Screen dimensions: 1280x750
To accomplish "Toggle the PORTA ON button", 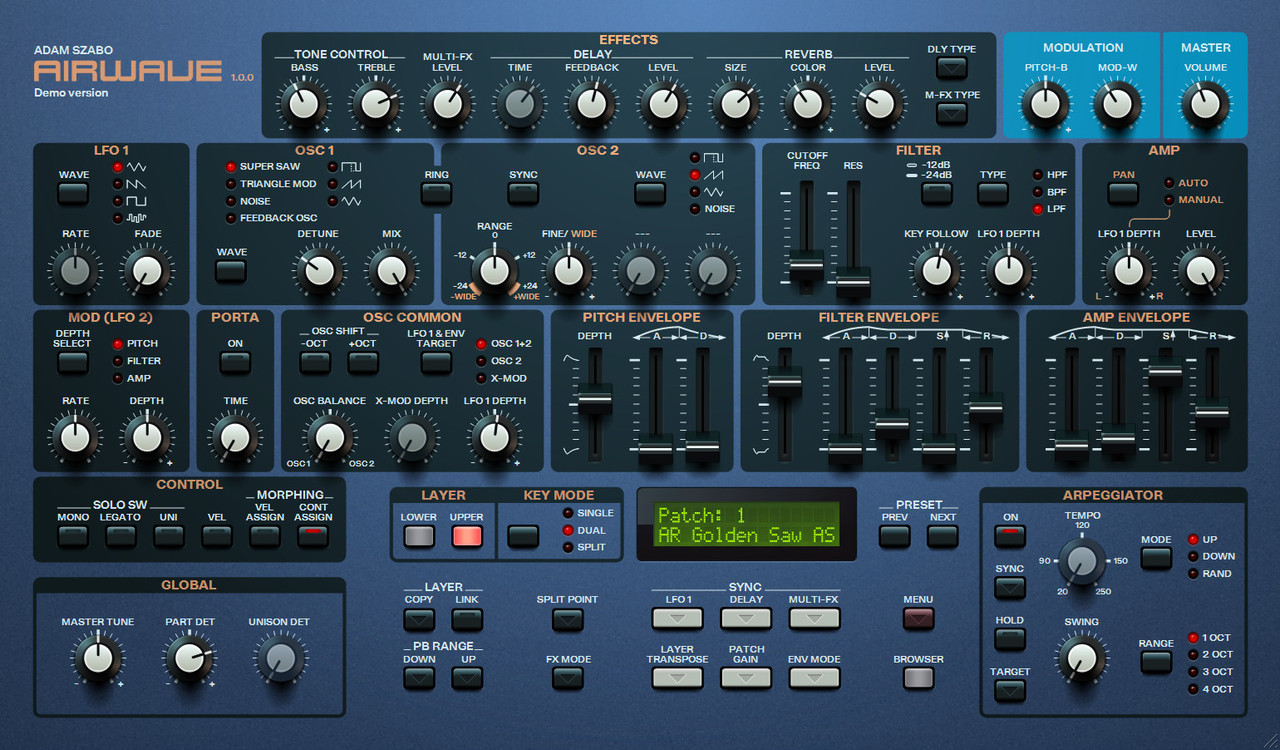I will (x=235, y=362).
